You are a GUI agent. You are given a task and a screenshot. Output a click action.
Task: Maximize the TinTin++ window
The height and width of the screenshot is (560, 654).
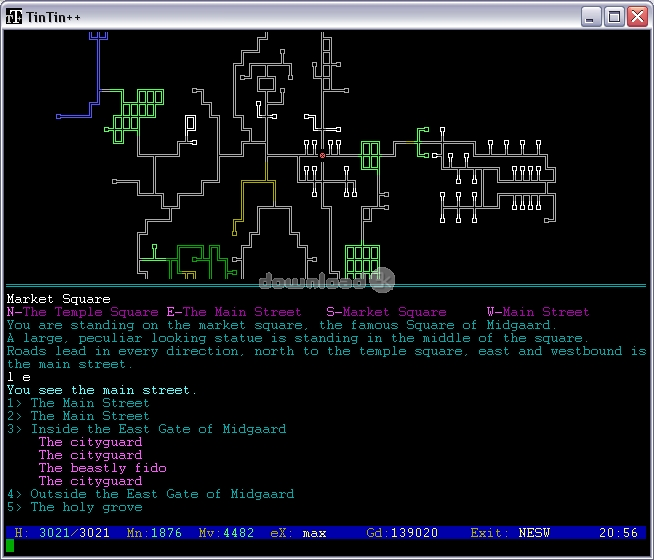[614, 16]
